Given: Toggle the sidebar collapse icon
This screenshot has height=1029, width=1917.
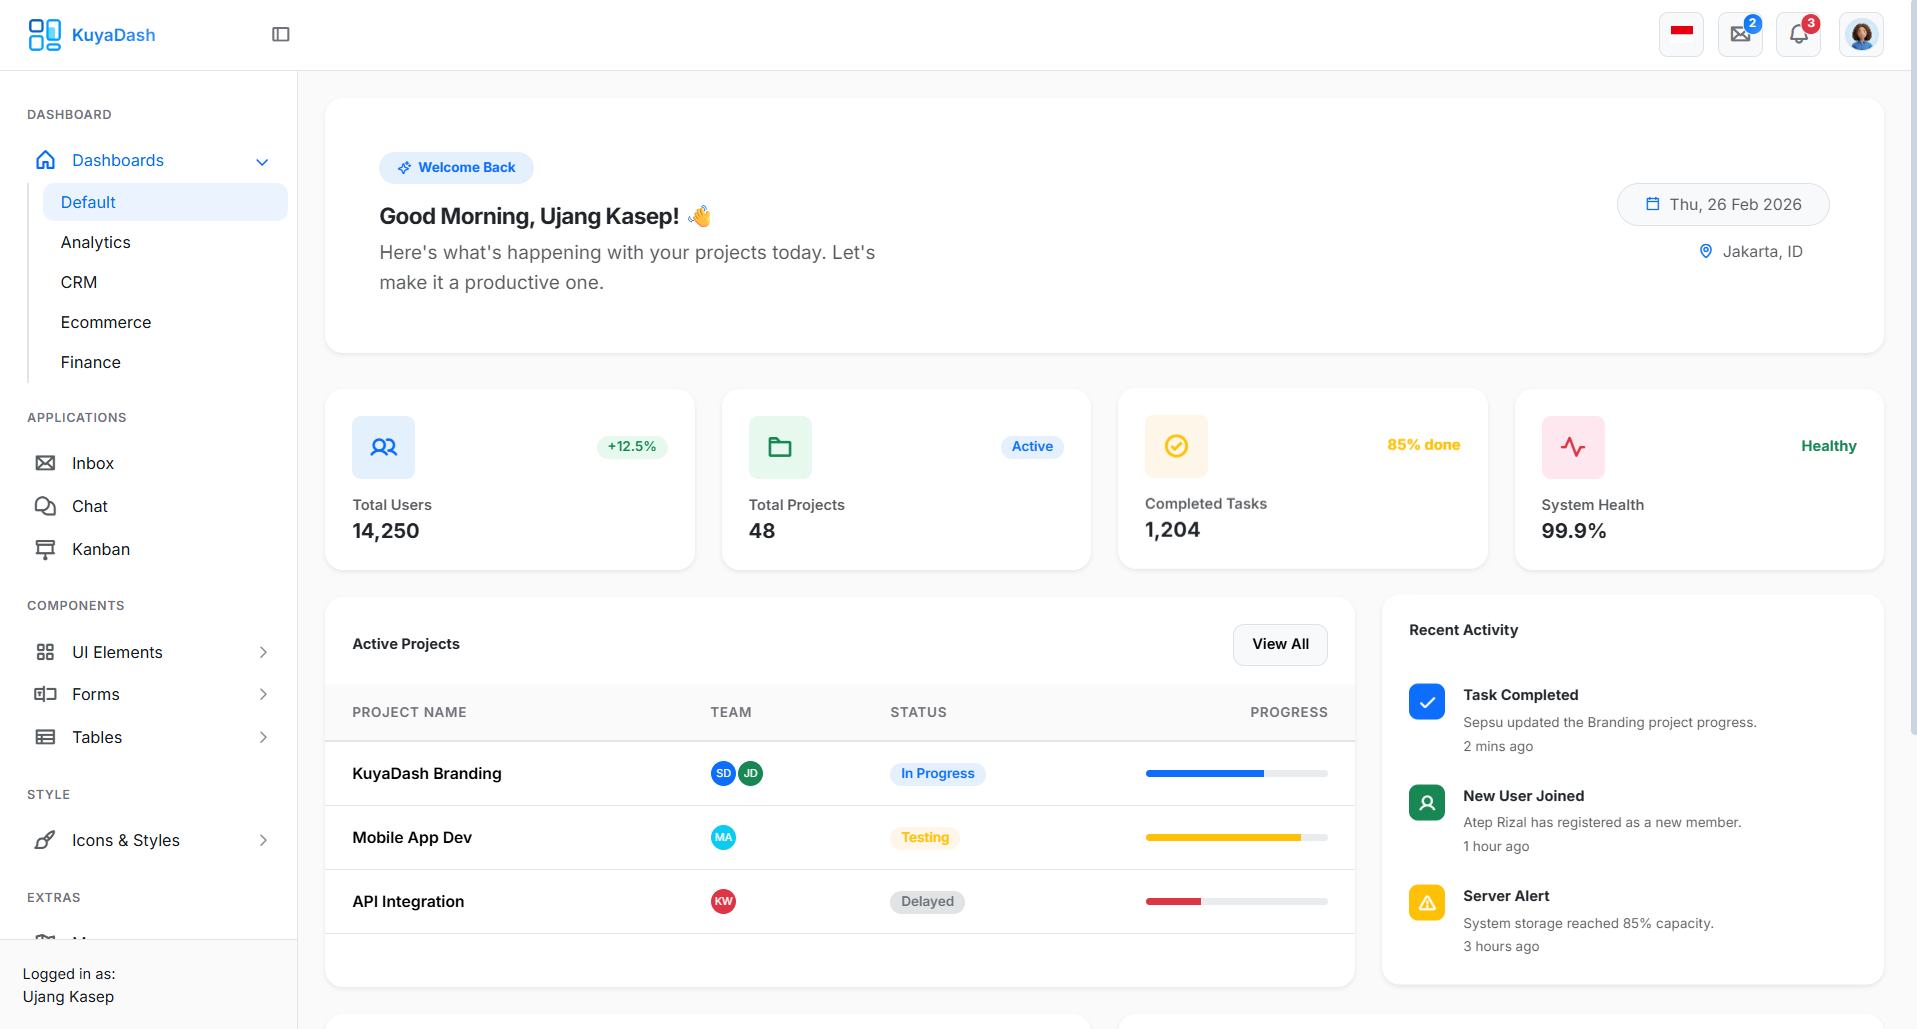Looking at the screenshot, I should 281,35.
